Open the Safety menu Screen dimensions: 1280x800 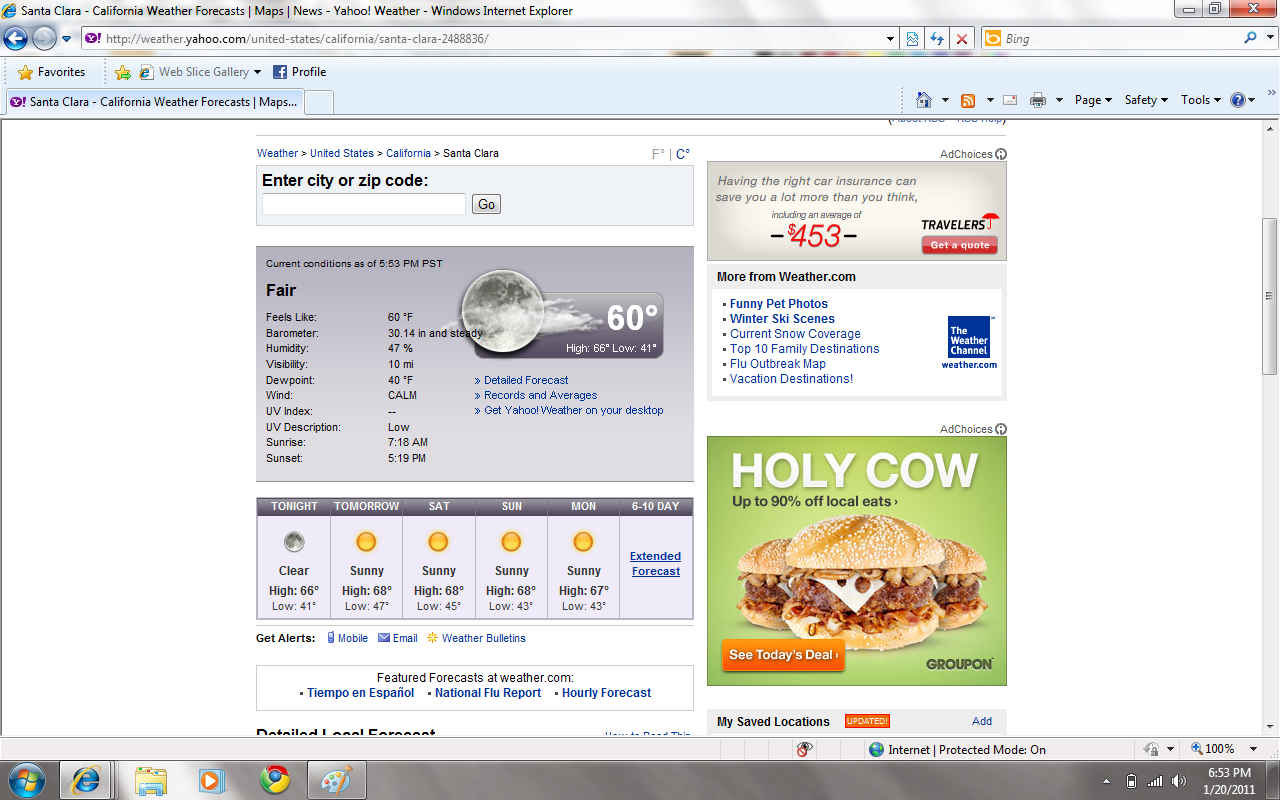pos(1147,100)
